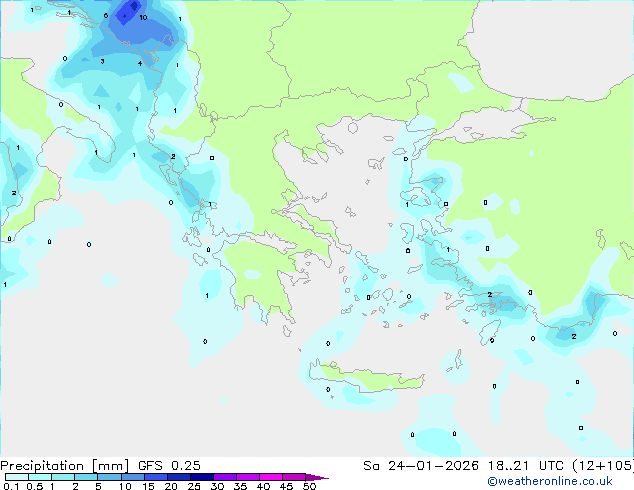
Task: Click the purple arrow tip beyond 50
Action: click(x=317, y=477)
